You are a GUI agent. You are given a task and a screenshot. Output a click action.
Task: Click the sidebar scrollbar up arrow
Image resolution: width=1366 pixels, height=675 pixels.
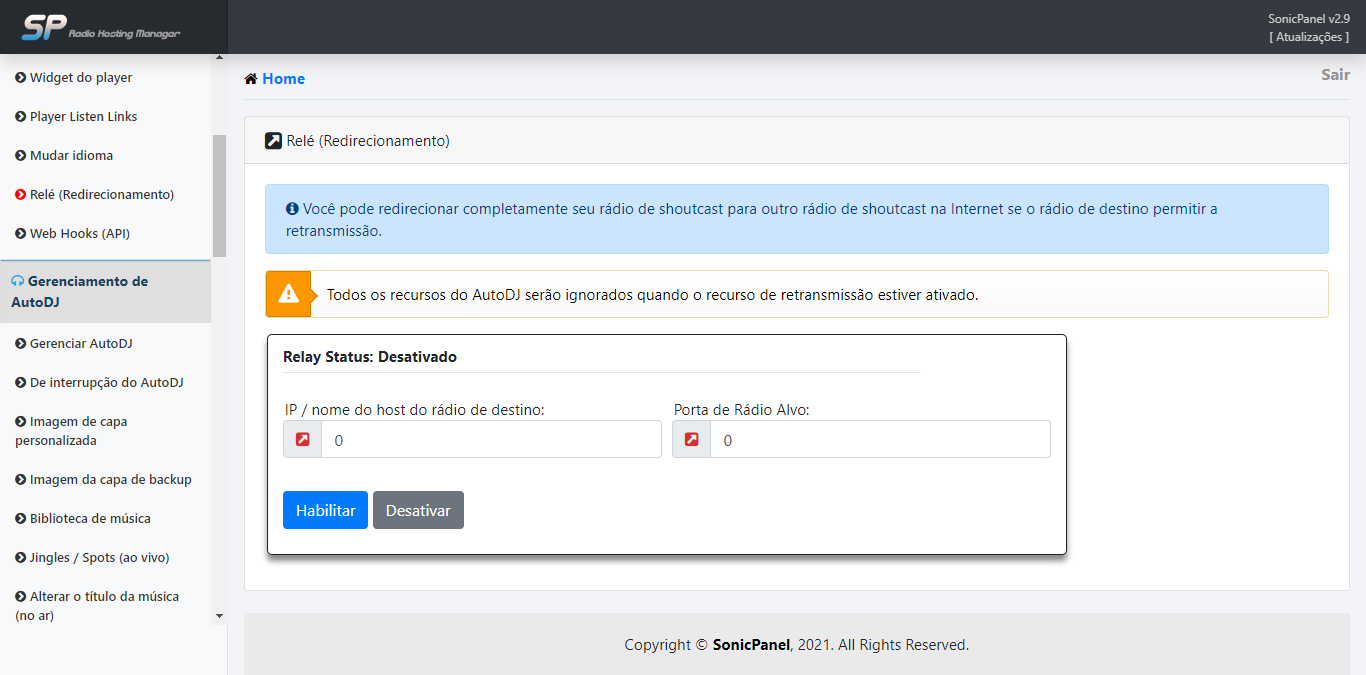pyautogui.click(x=220, y=58)
